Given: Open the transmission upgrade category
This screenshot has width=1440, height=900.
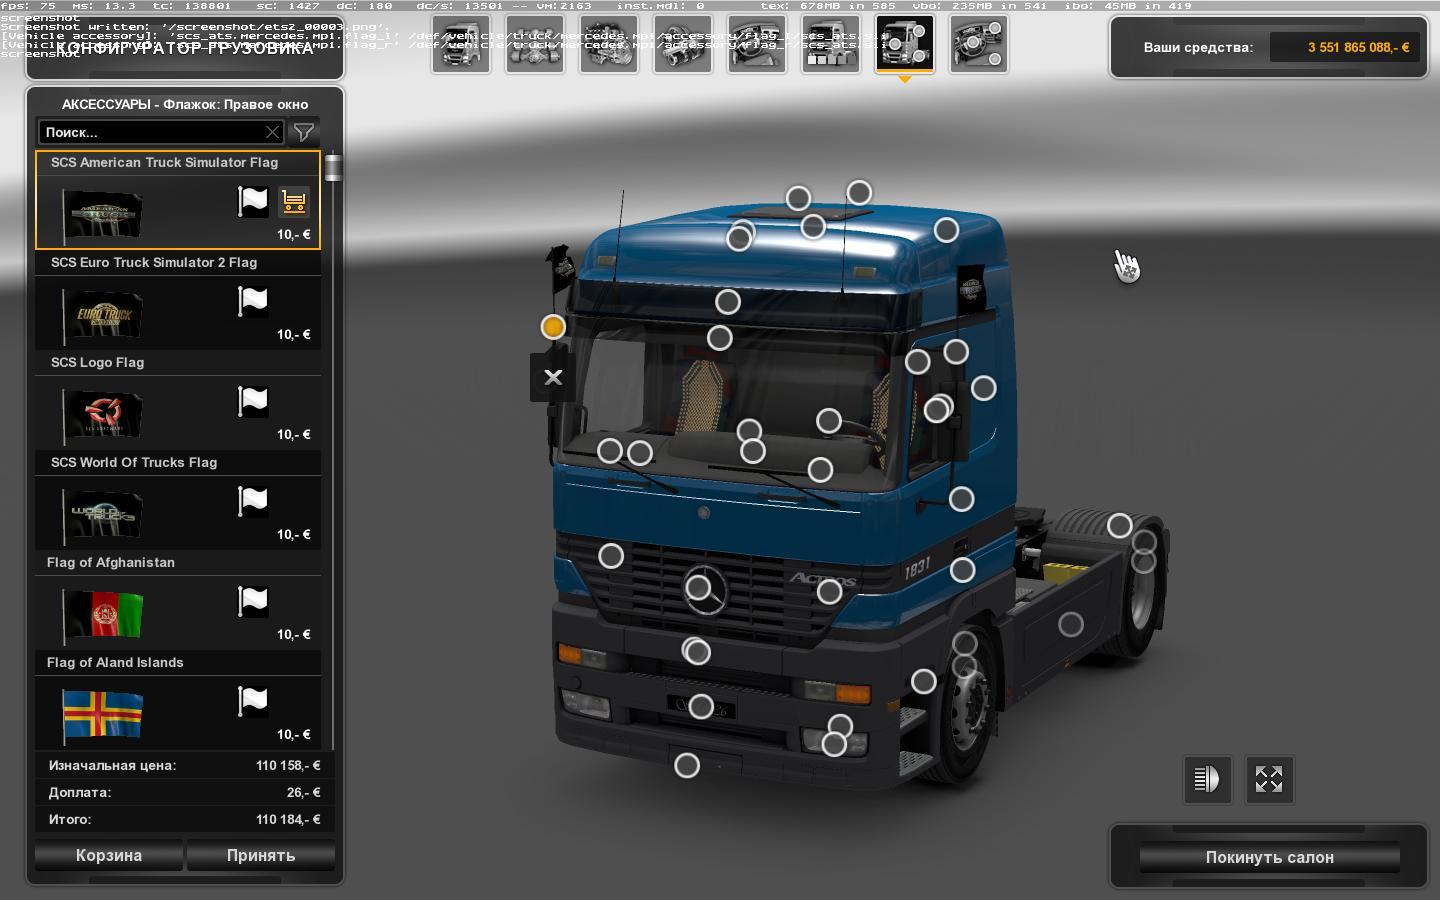Looking at the screenshot, I should [683, 44].
